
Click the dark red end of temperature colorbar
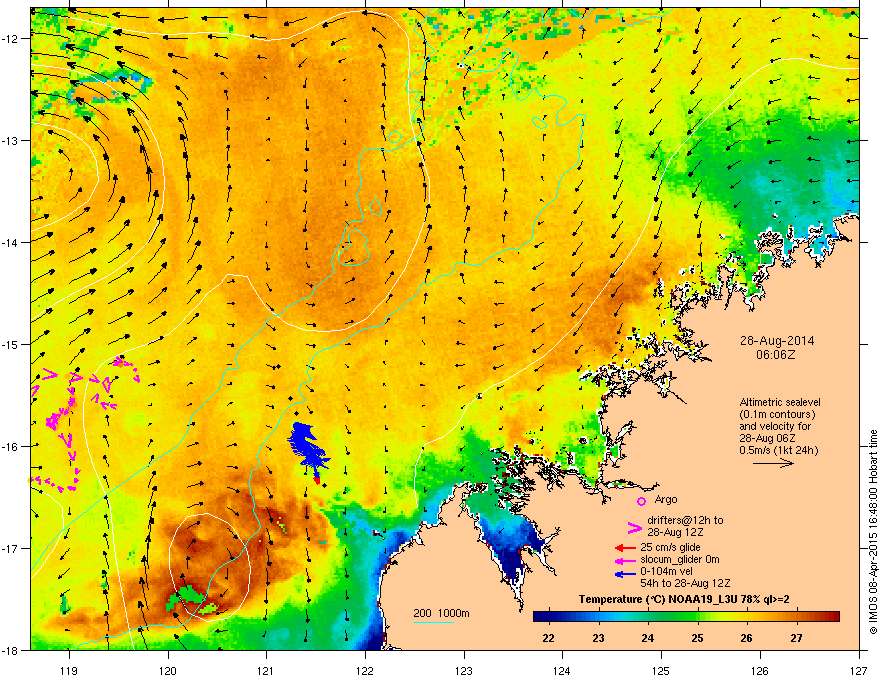[x=833, y=617]
